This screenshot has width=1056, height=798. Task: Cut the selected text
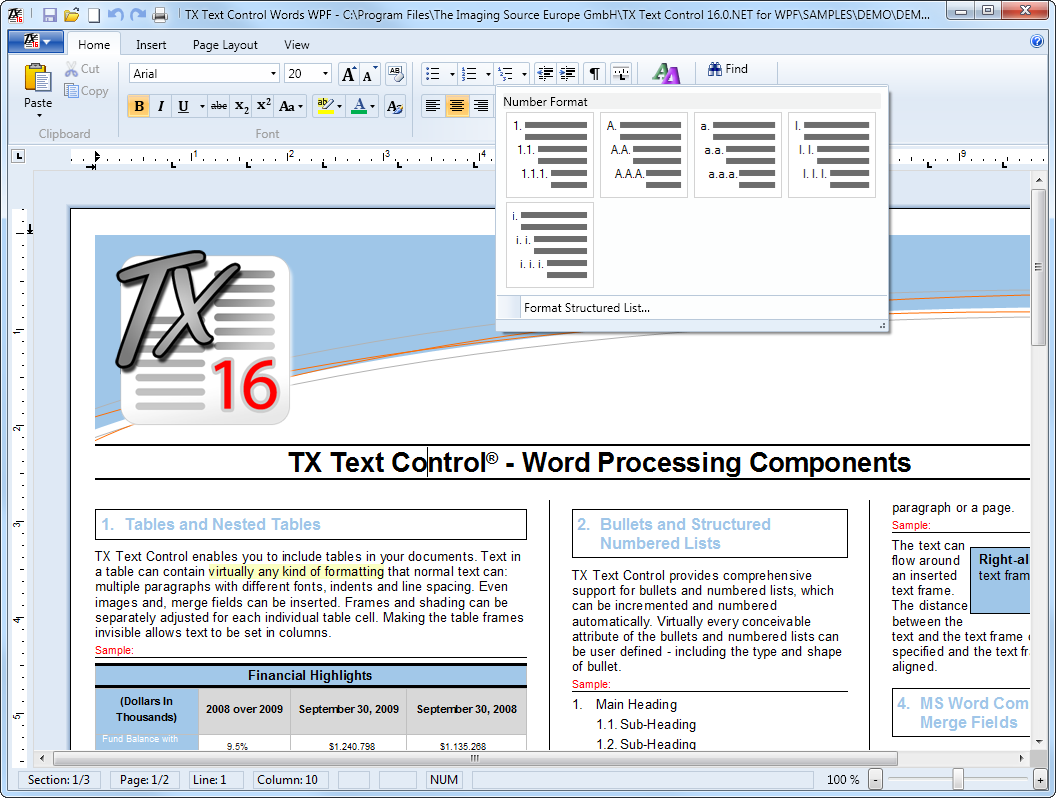82,69
